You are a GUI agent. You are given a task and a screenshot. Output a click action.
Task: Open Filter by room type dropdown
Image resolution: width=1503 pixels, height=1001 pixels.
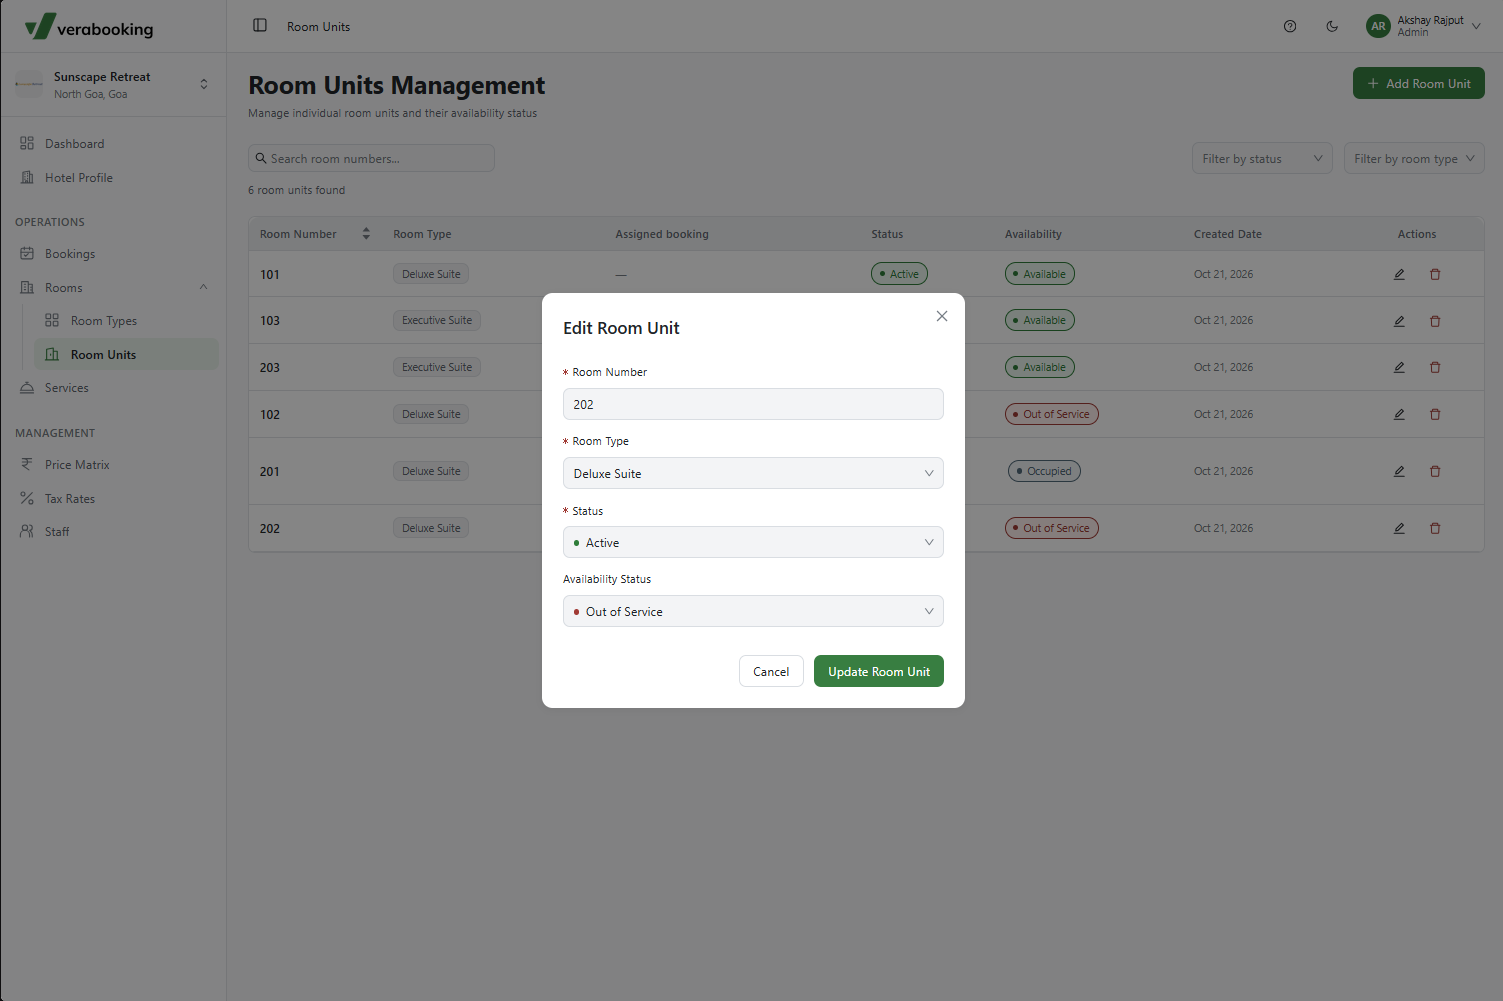point(1414,158)
